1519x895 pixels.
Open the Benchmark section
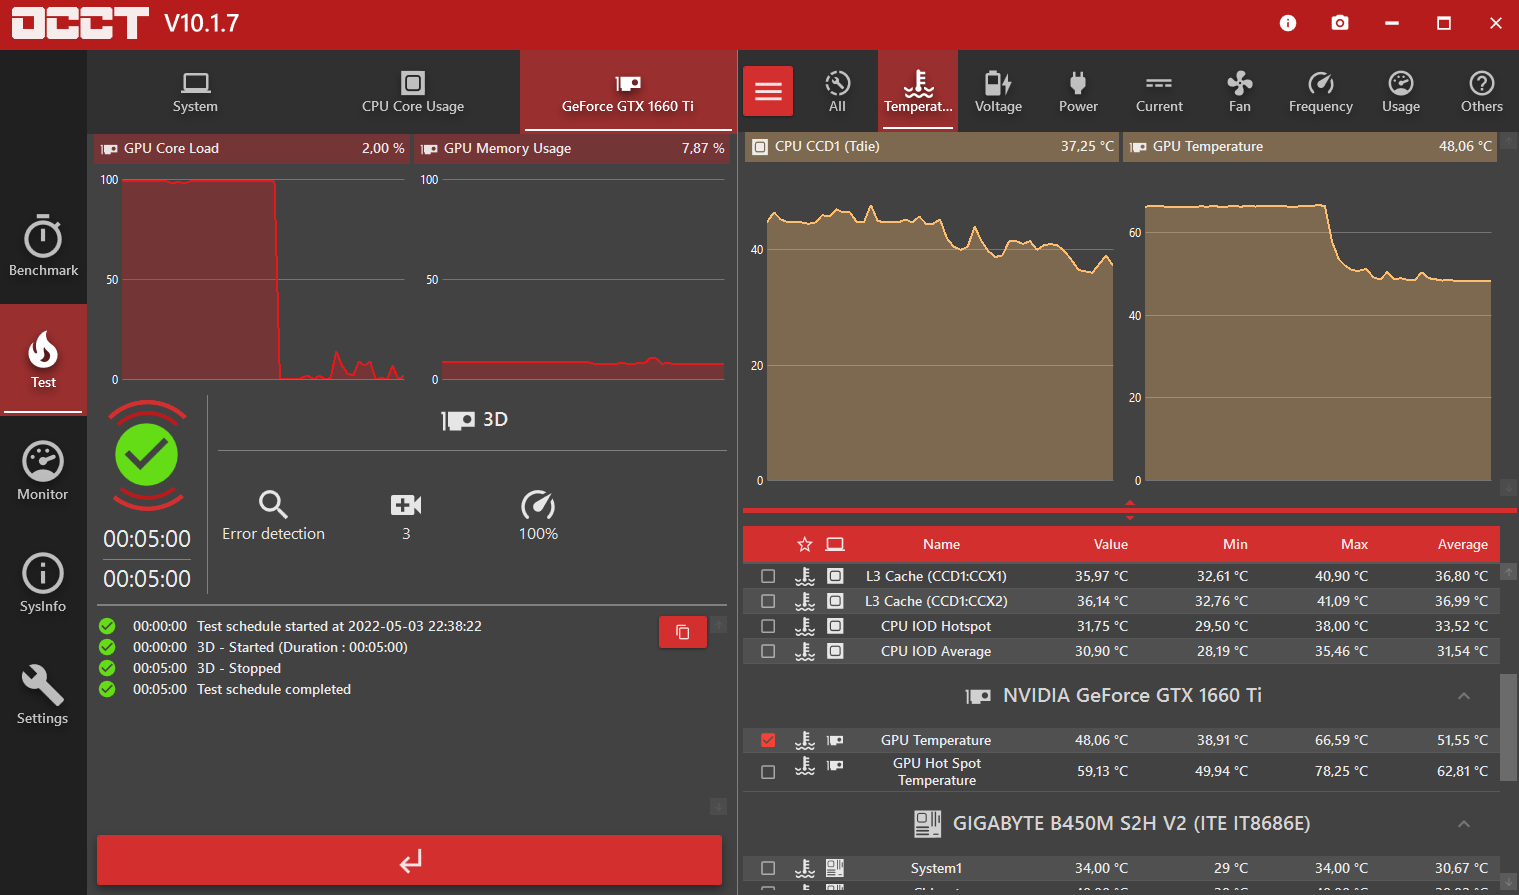coord(43,247)
